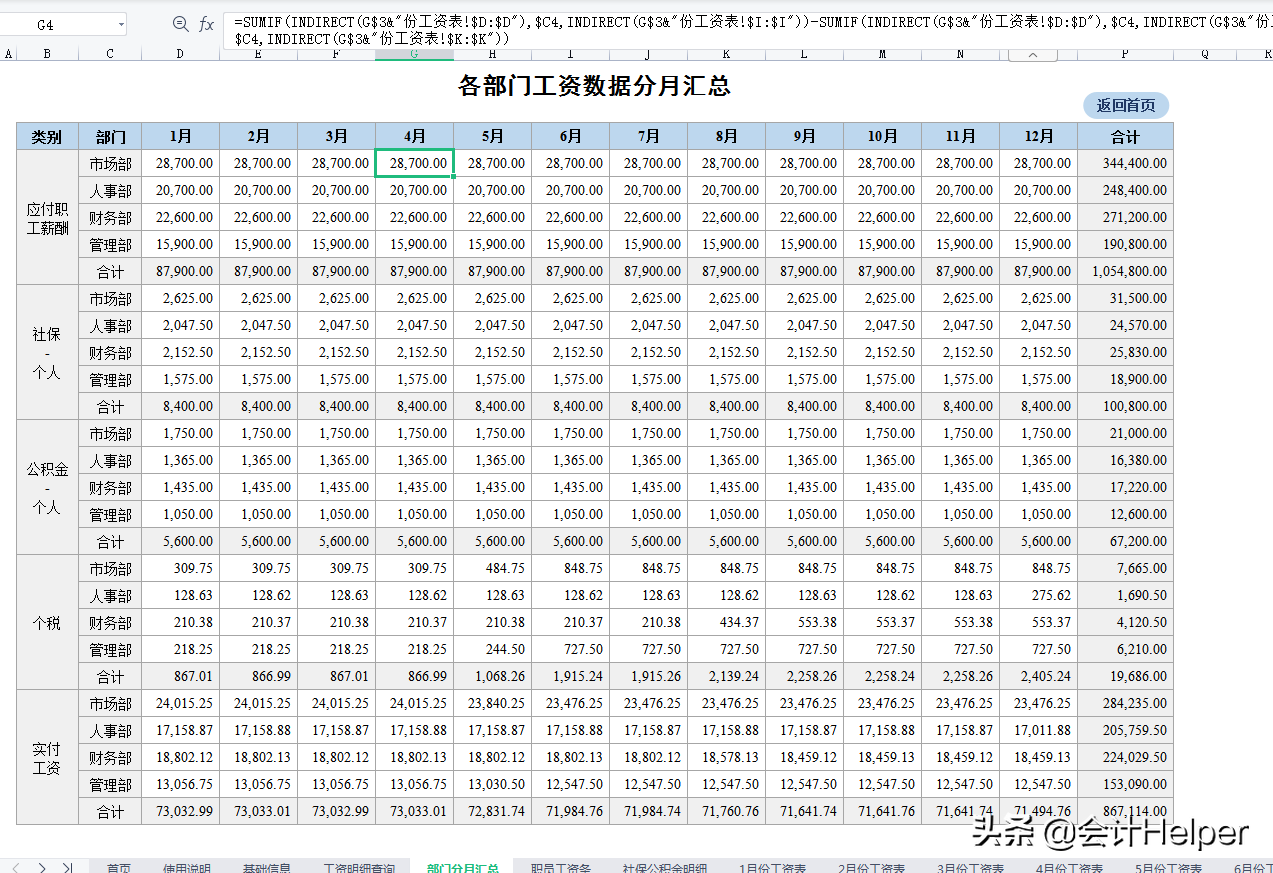Image resolution: width=1273 pixels, height=873 pixels.
Task: Select the 实付工资 category cell
Action: 47,757
